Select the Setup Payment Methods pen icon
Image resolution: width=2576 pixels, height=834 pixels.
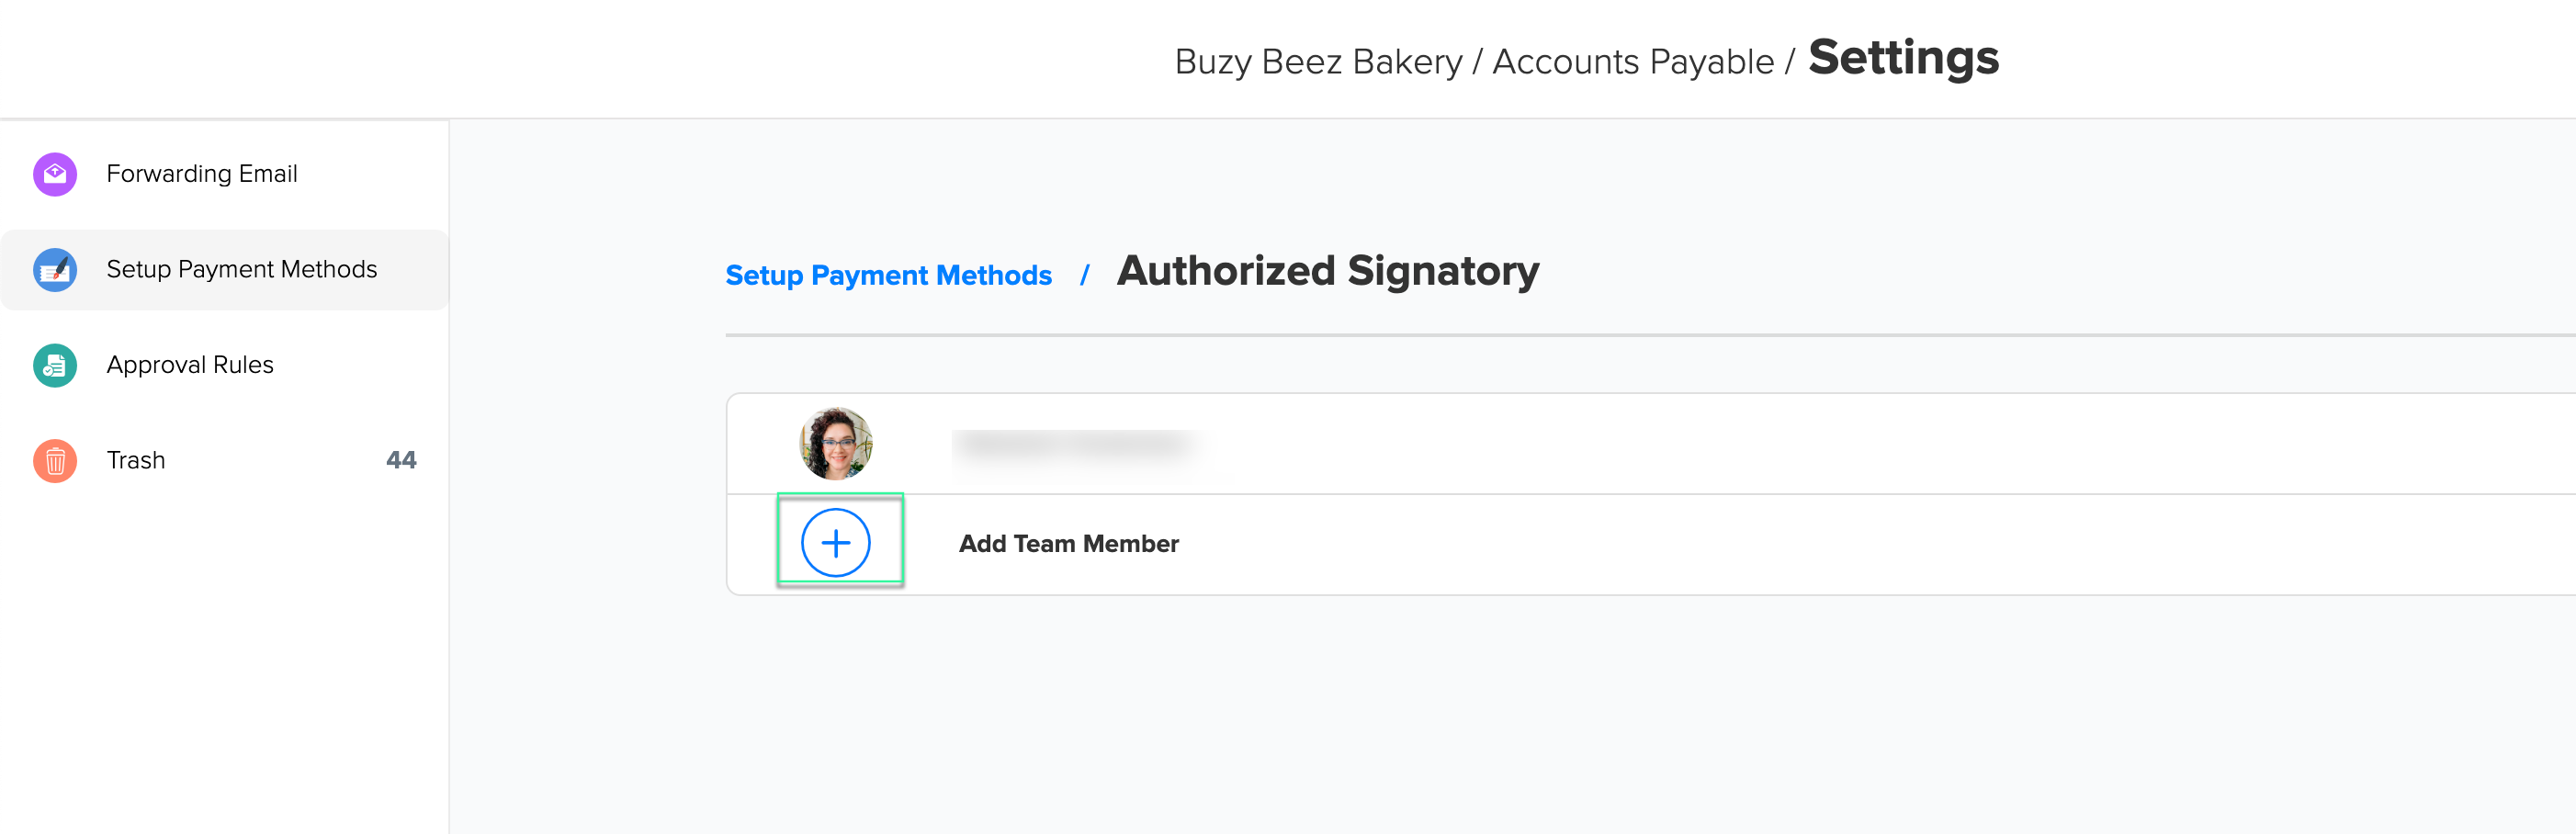point(54,269)
